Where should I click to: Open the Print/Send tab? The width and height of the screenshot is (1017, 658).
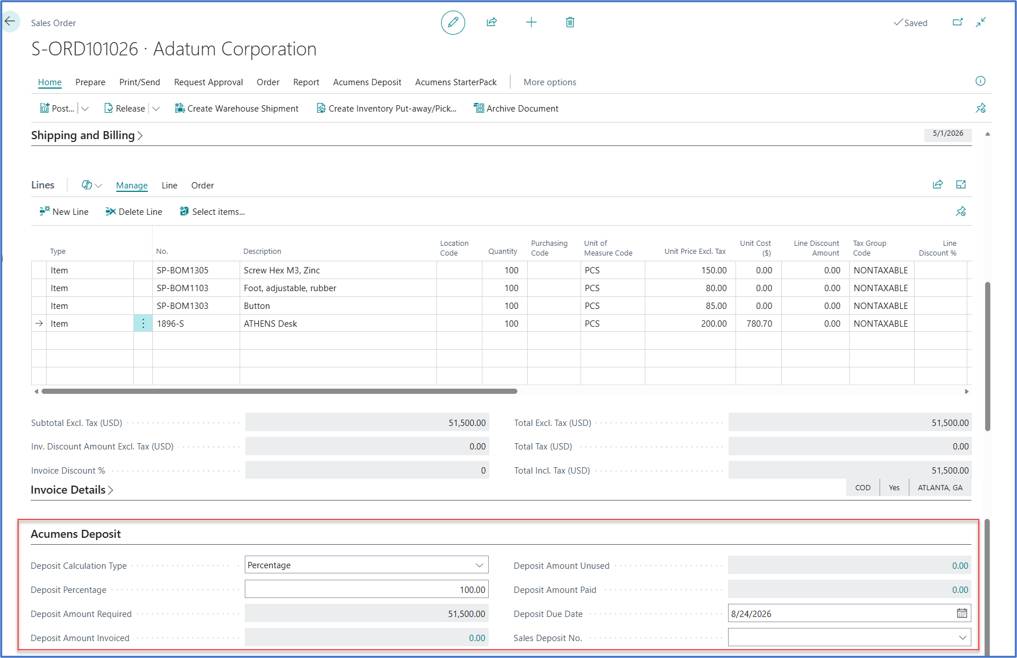pos(139,82)
